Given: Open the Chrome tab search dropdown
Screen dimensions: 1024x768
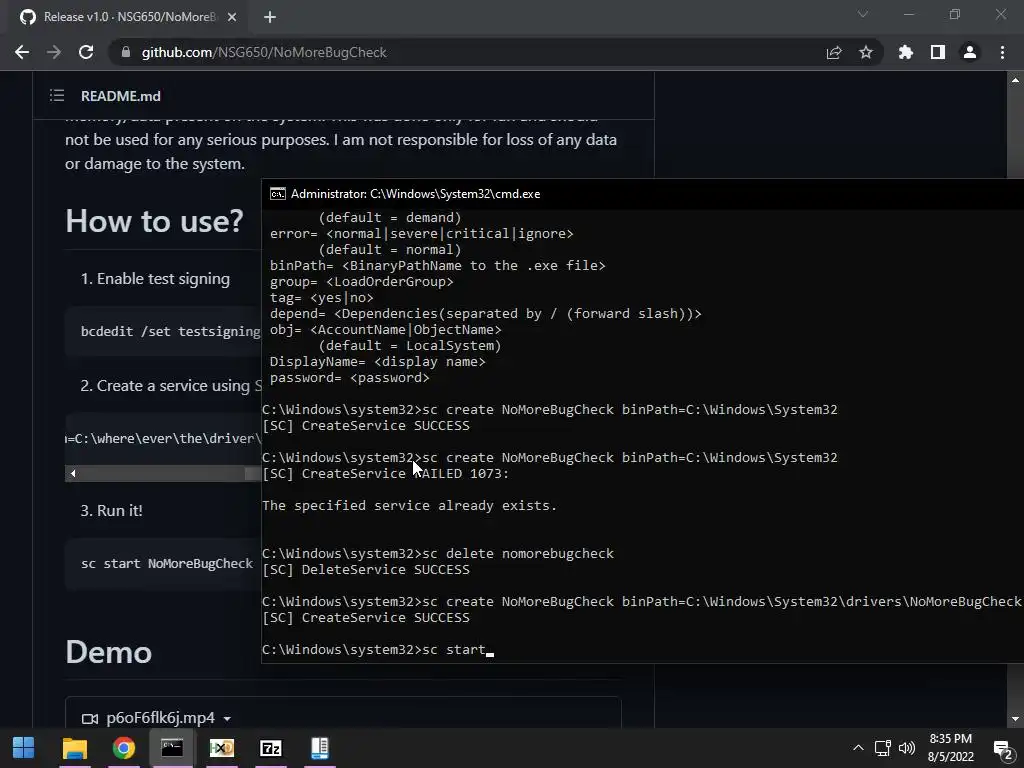Looking at the screenshot, I should (x=863, y=14).
